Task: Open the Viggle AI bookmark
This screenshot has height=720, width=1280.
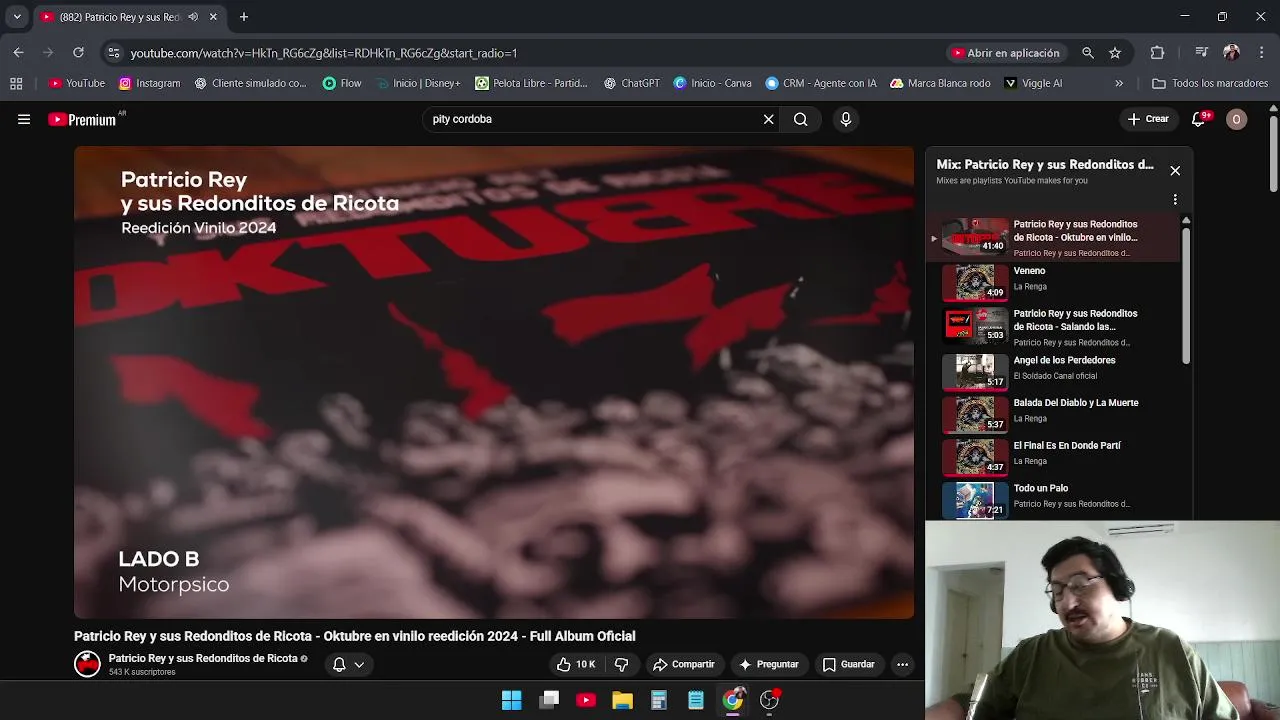Action: (1033, 83)
